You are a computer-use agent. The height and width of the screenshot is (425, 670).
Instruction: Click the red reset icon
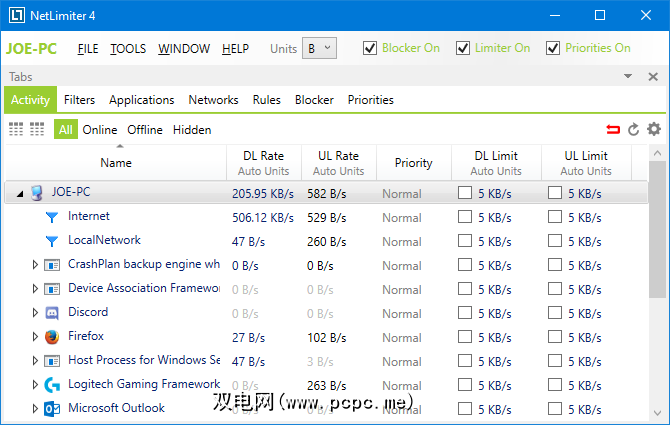click(612, 129)
